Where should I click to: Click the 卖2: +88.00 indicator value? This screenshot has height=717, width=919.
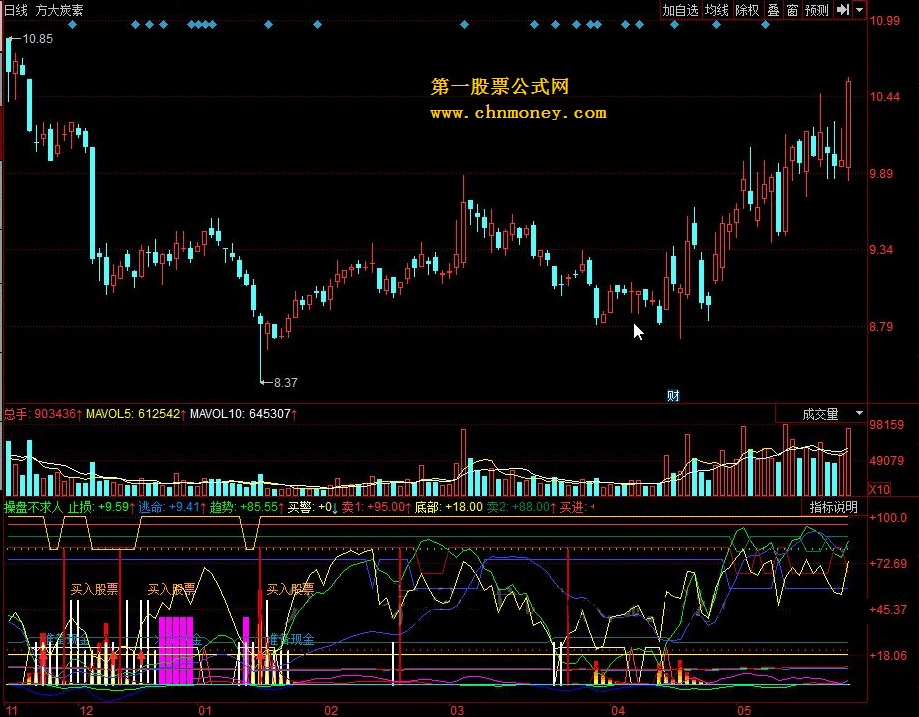pyautogui.click(x=521, y=507)
